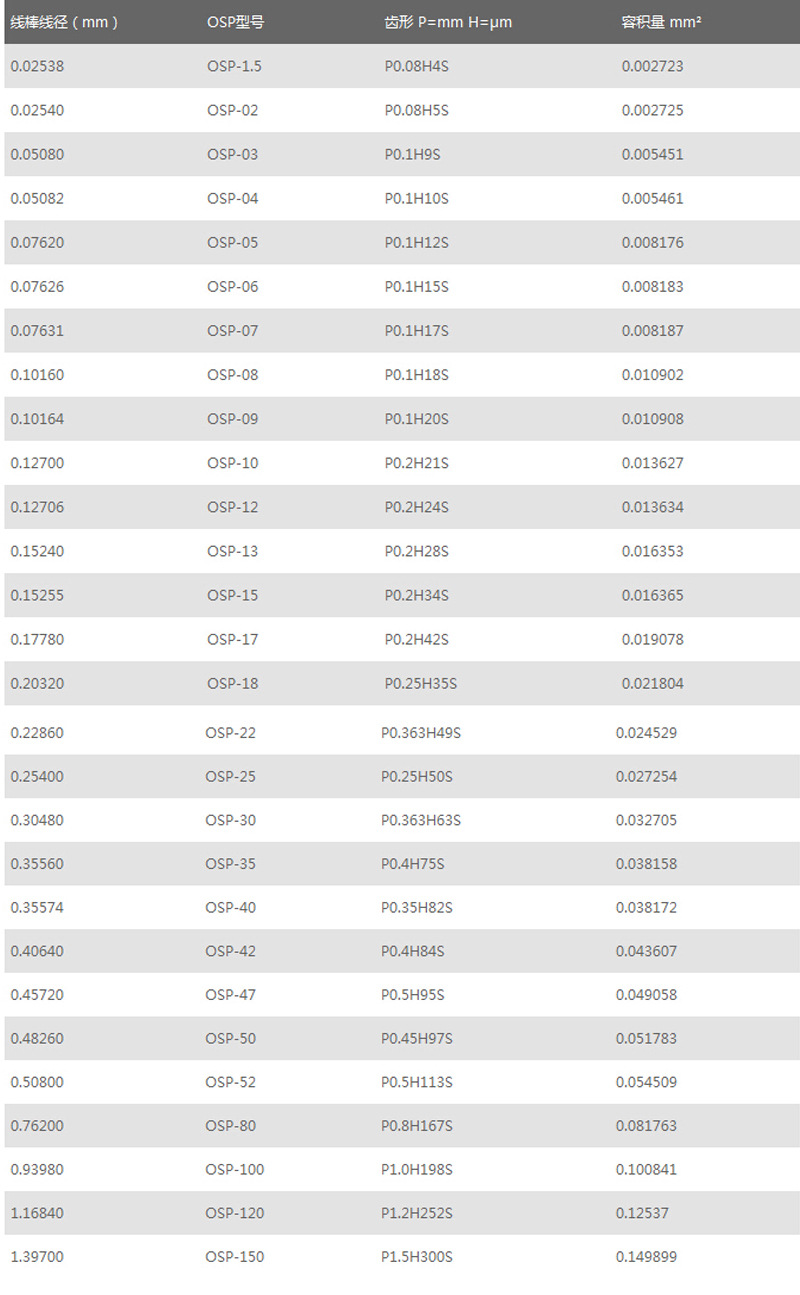Viewport: 800px width, 1295px height.
Task: Click the P0.363H49S tooth profile cell
Action: 421,733
